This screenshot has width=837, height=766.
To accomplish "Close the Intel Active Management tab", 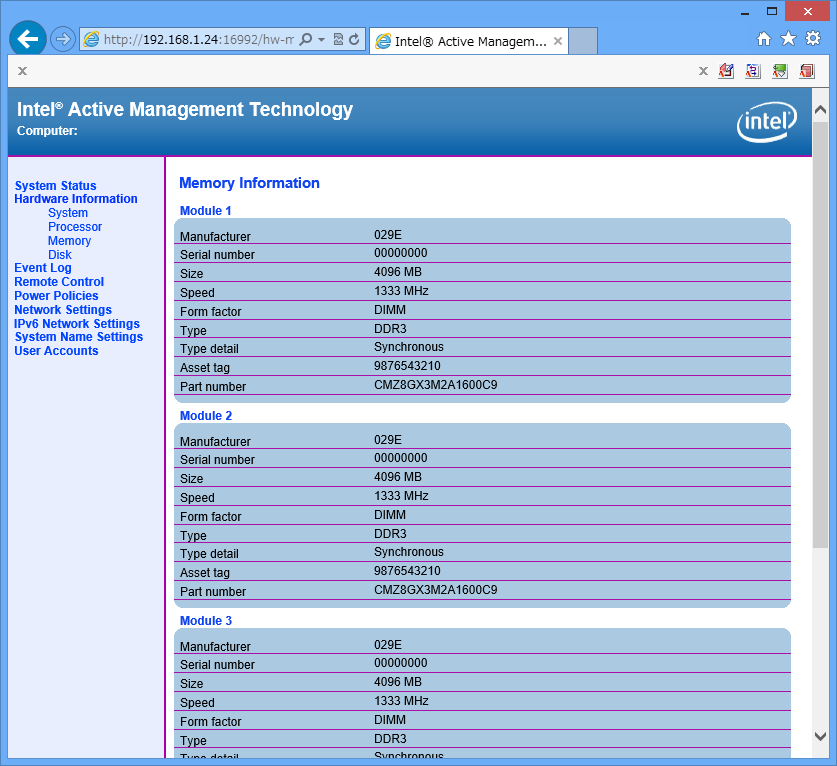I will click(x=558, y=41).
